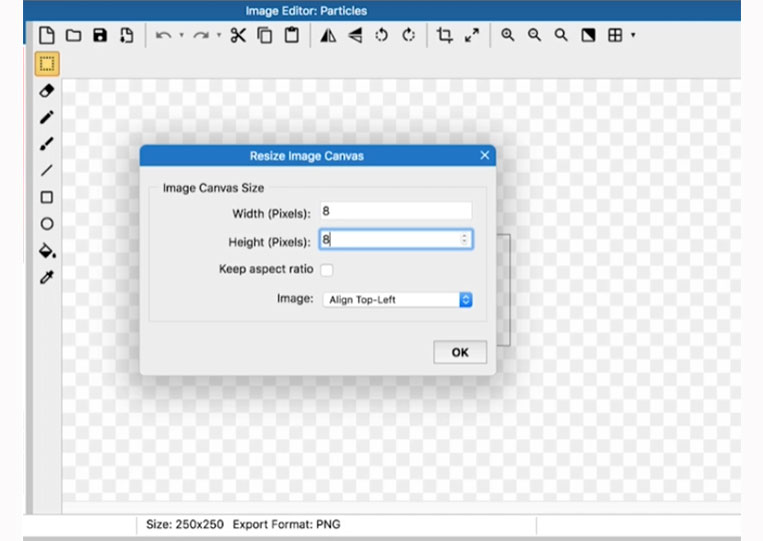Enable the Keep aspect ratio checkbox
The width and height of the screenshot is (763, 541).
pos(327,270)
